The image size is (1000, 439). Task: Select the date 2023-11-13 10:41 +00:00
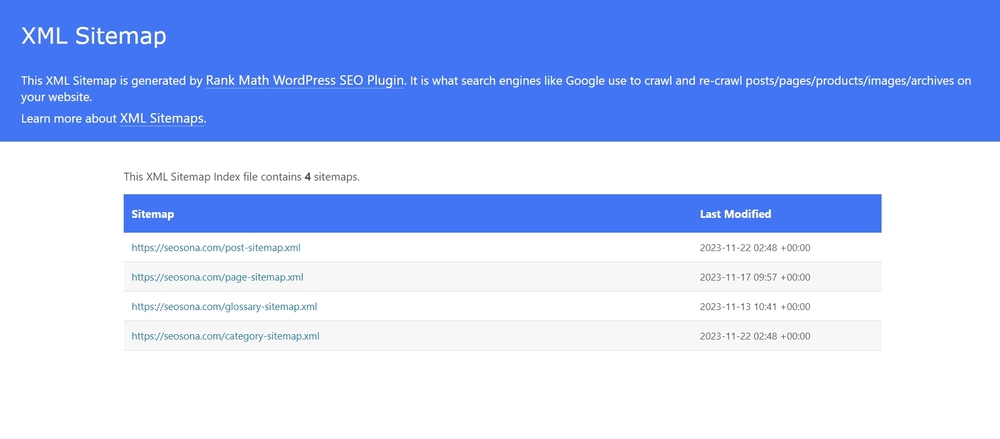click(x=755, y=306)
